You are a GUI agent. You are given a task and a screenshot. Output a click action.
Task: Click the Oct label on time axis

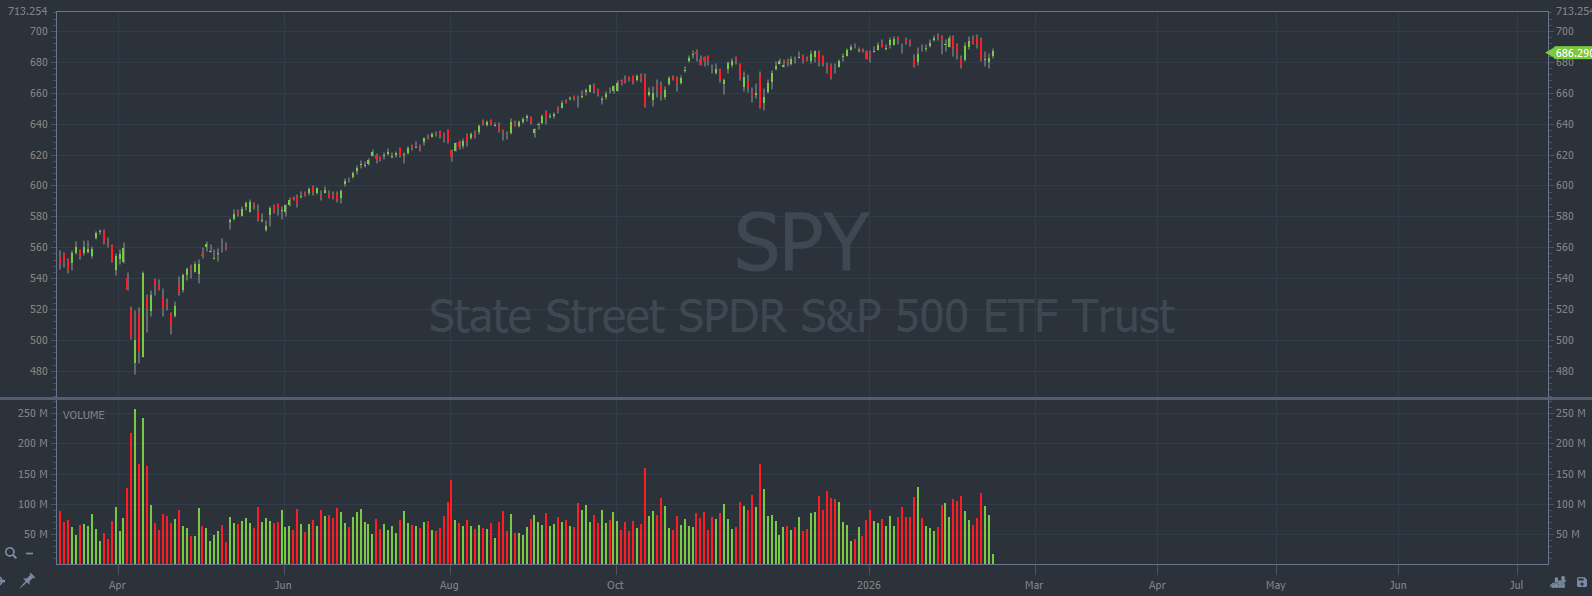point(615,585)
